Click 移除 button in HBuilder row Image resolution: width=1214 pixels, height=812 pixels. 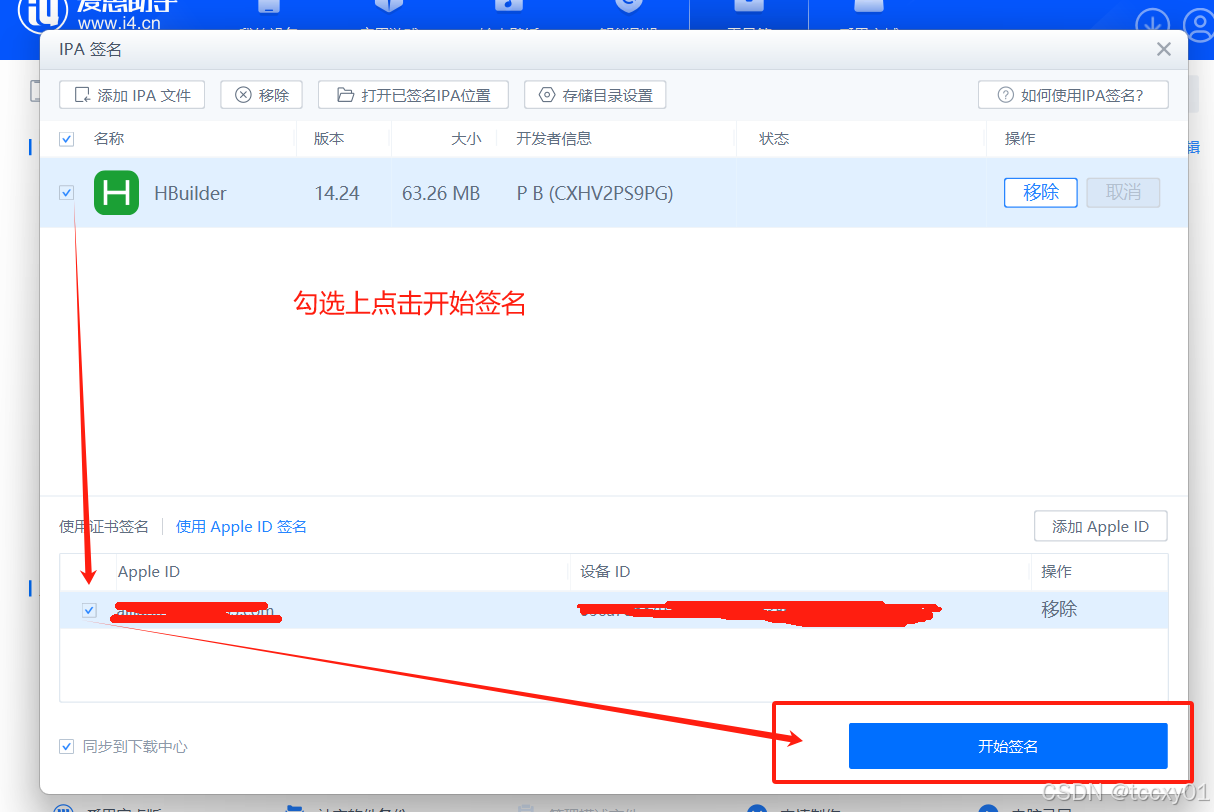(x=1040, y=192)
